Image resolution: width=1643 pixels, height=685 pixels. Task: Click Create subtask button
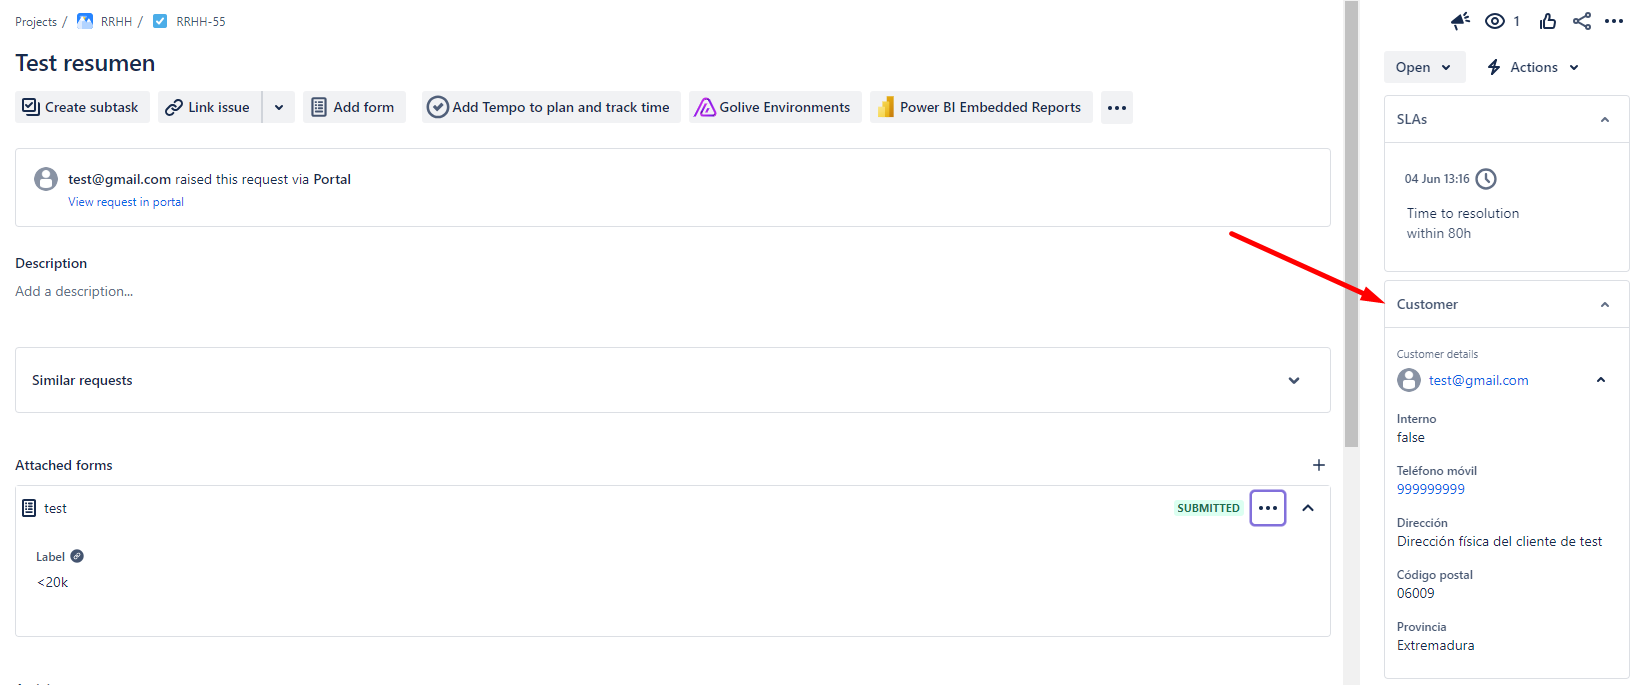(x=82, y=107)
